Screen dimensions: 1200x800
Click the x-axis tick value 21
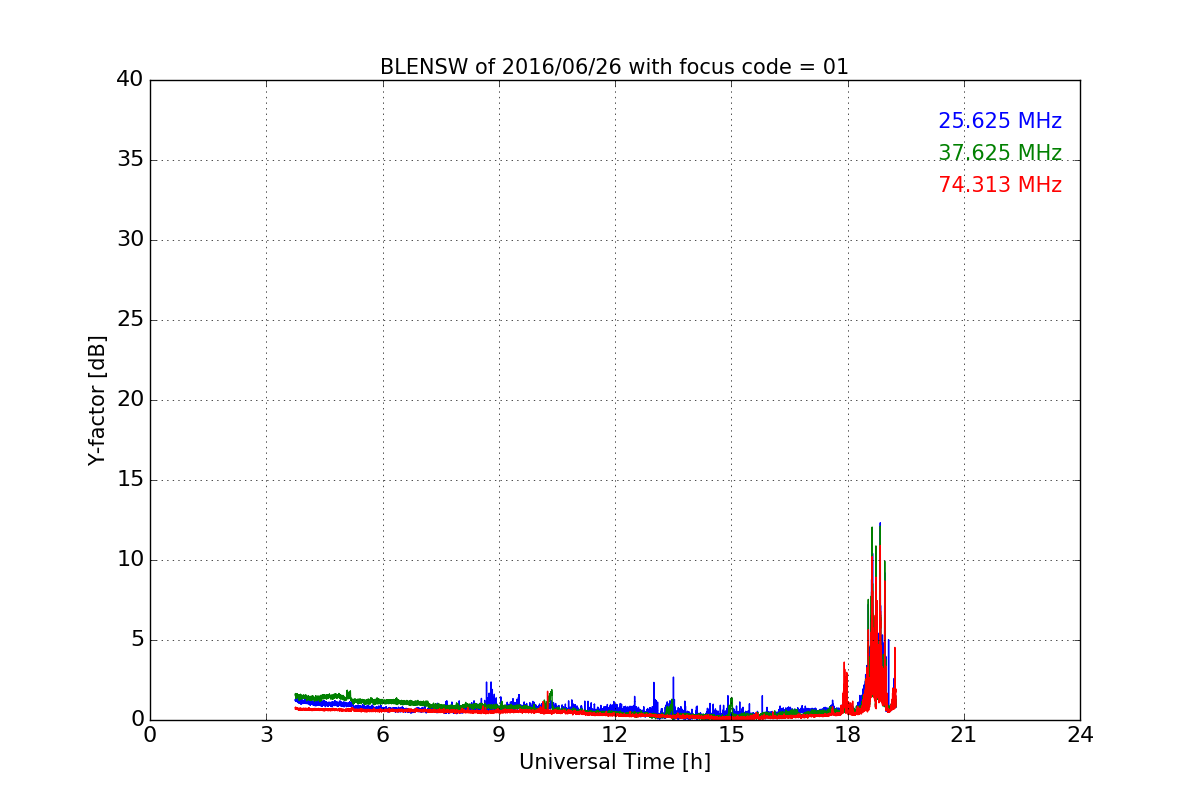[x=964, y=735]
